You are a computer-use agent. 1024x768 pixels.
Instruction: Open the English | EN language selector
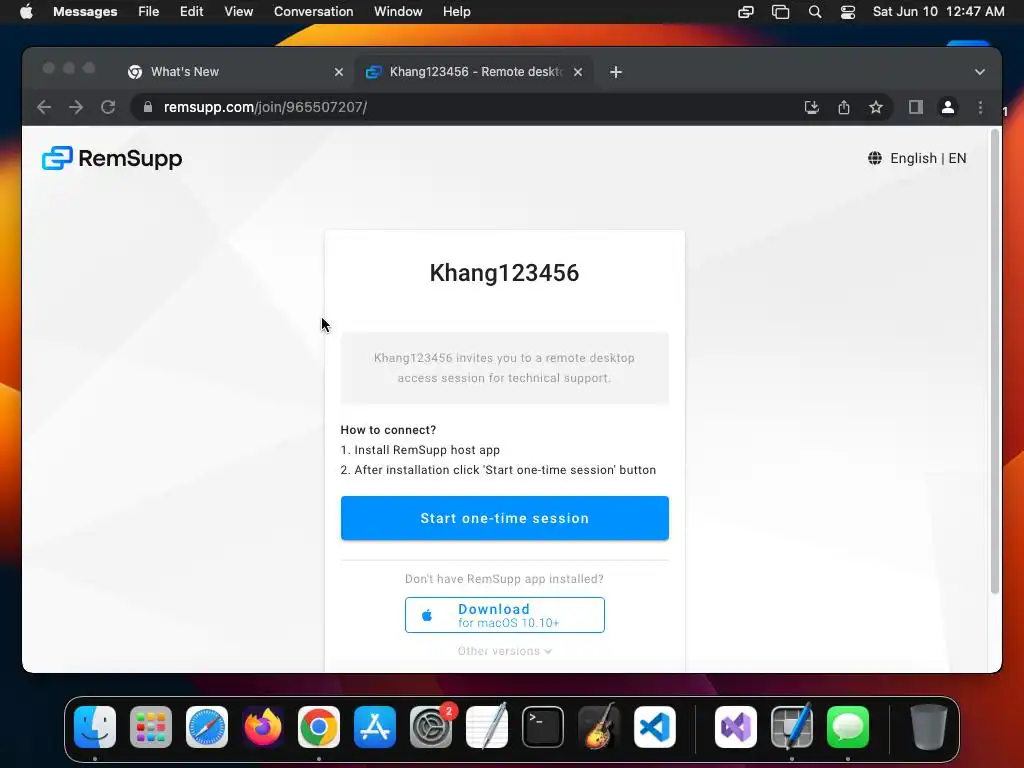(917, 158)
